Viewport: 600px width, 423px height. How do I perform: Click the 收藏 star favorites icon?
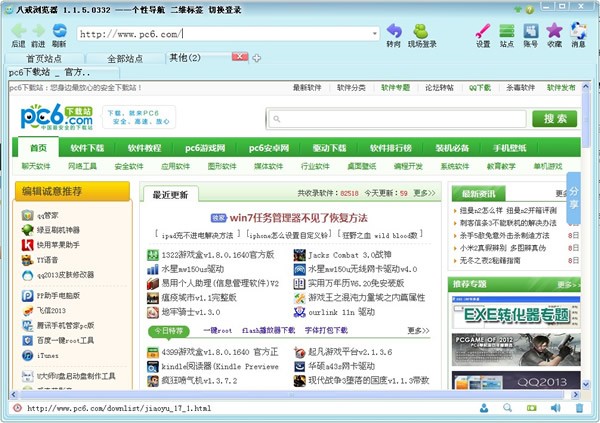(554, 31)
